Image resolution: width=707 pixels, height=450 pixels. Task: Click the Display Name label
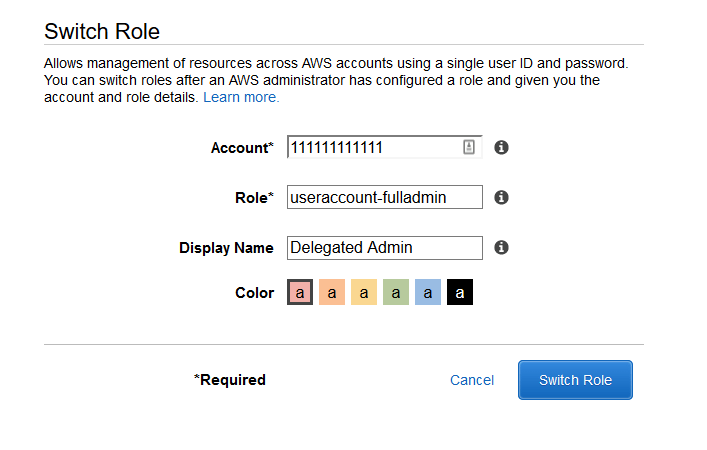tap(226, 248)
